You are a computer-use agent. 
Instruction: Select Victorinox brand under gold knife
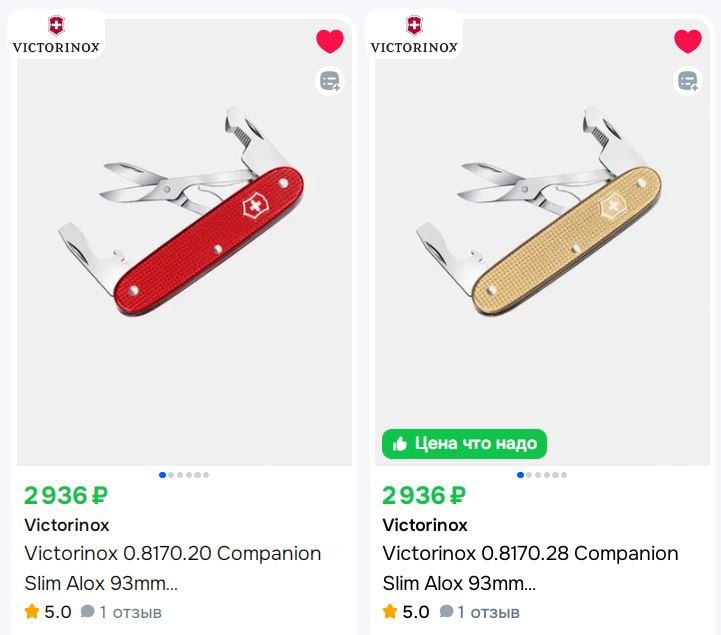[x=424, y=525]
